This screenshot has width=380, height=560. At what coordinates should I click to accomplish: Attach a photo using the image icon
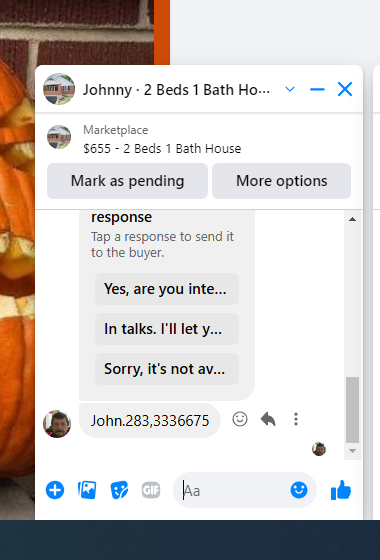tap(87, 490)
